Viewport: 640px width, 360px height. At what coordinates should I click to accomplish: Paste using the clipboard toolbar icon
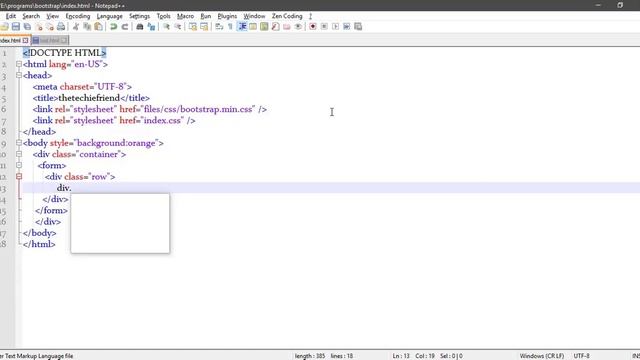pos(98,27)
